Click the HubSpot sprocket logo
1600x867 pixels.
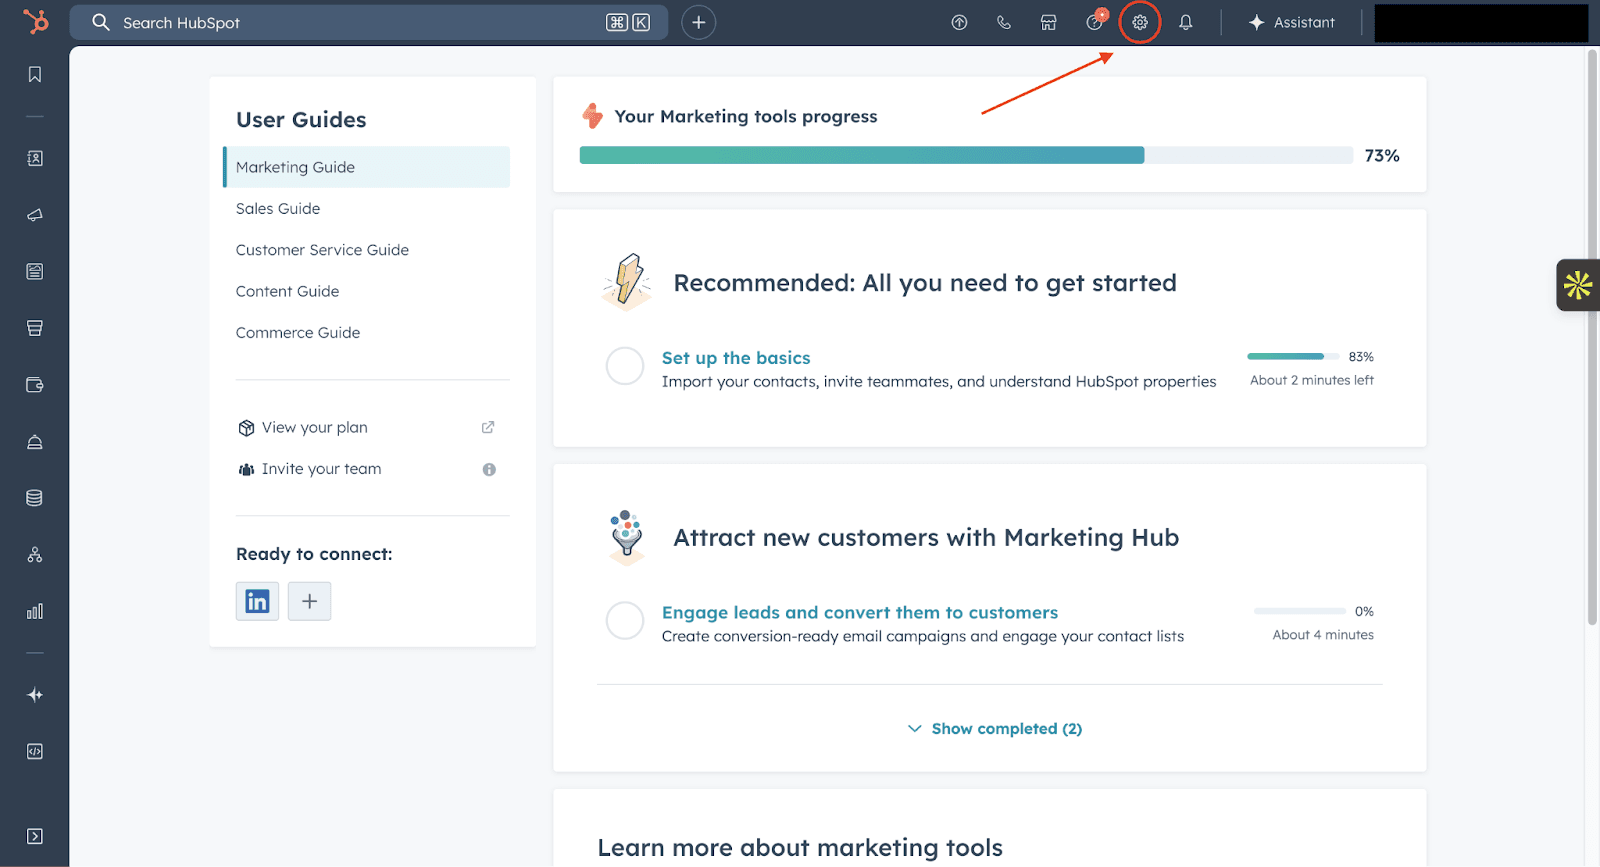tap(35, 21)
